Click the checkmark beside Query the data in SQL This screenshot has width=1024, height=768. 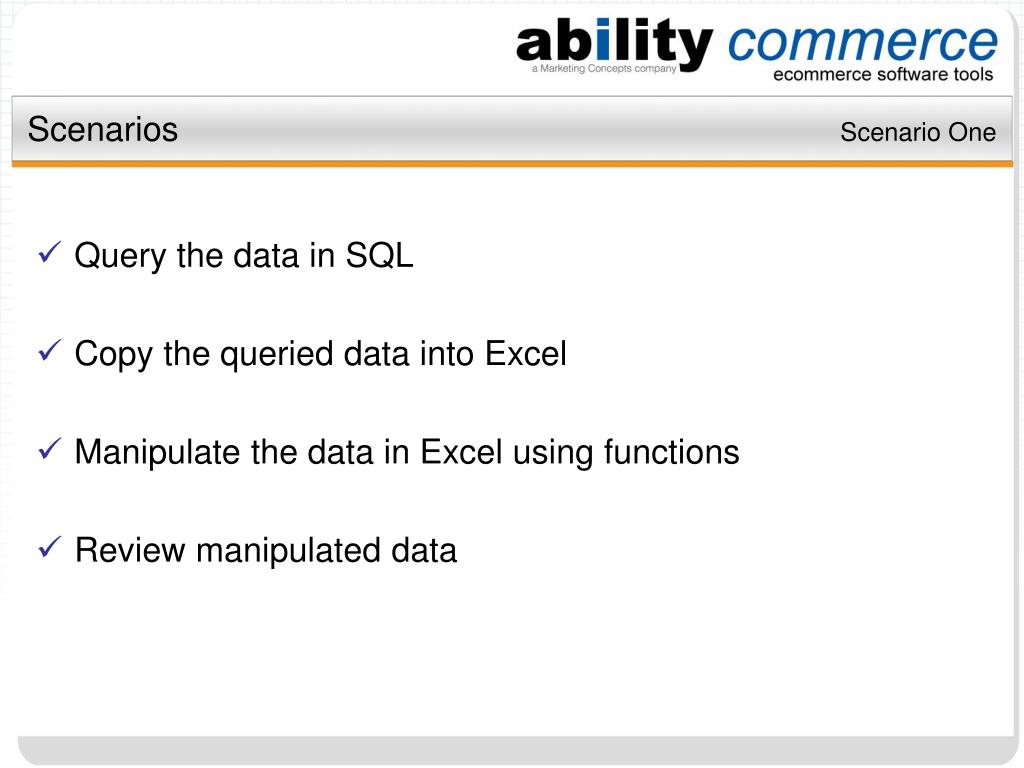50,252
